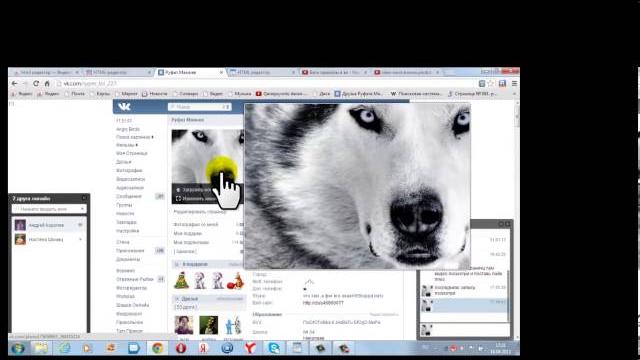This screenshot has height=360, width=640.
Task: Click the Сообщения link in left menu
Action: [x=129, y=196]
